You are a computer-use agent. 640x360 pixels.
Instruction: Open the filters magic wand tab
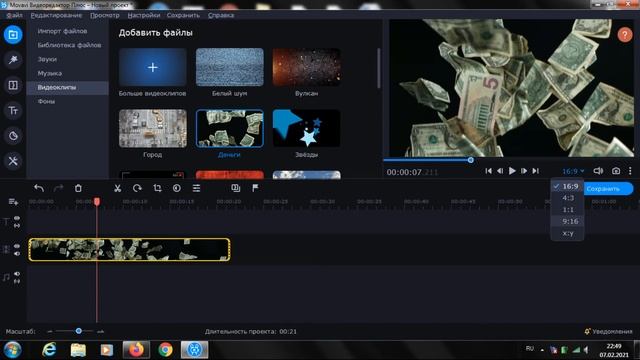tap(13, 60)
